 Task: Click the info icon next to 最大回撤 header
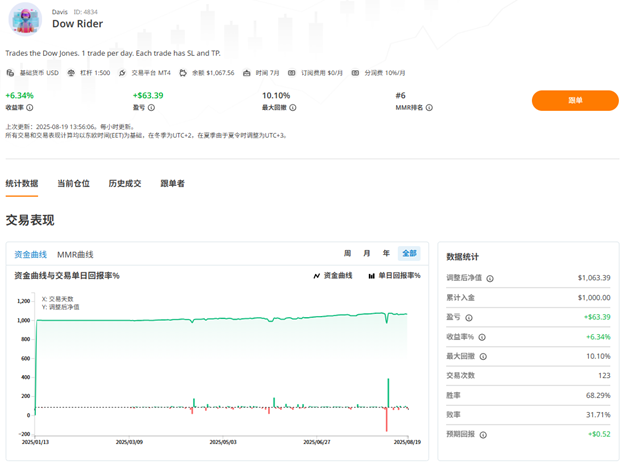pos(293,108)
